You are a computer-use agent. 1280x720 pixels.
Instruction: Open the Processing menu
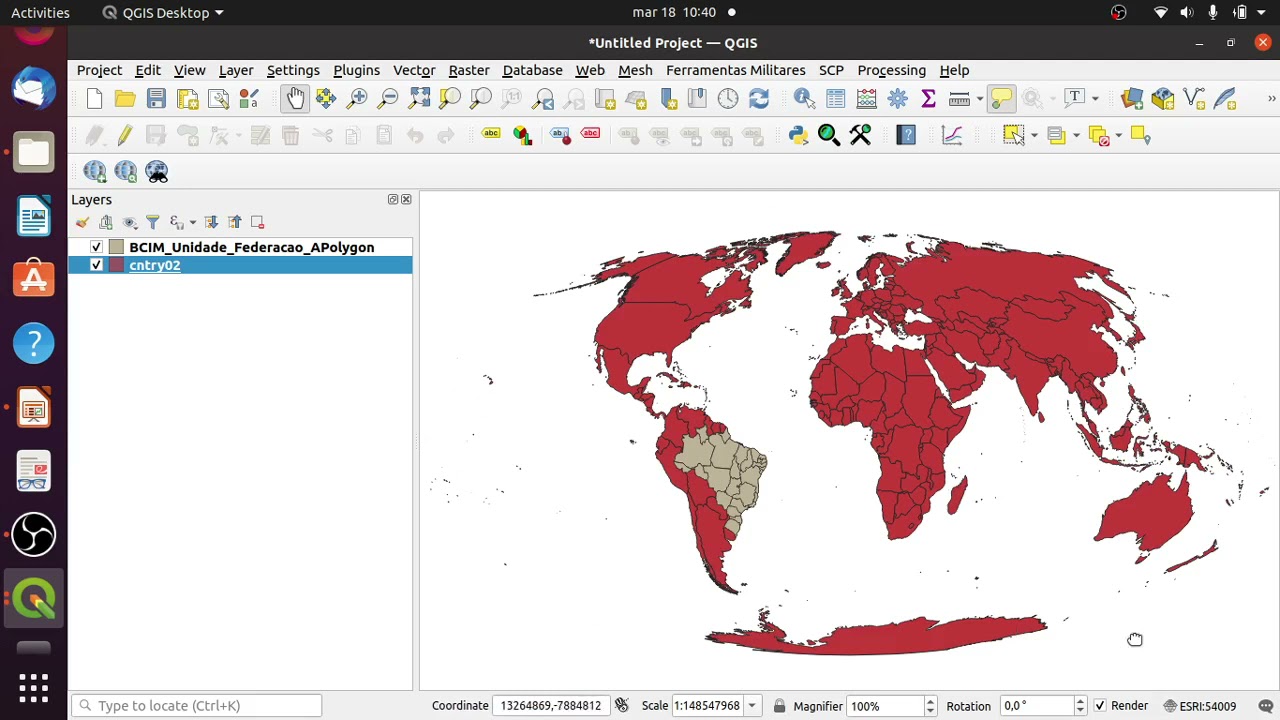[891, 70]
